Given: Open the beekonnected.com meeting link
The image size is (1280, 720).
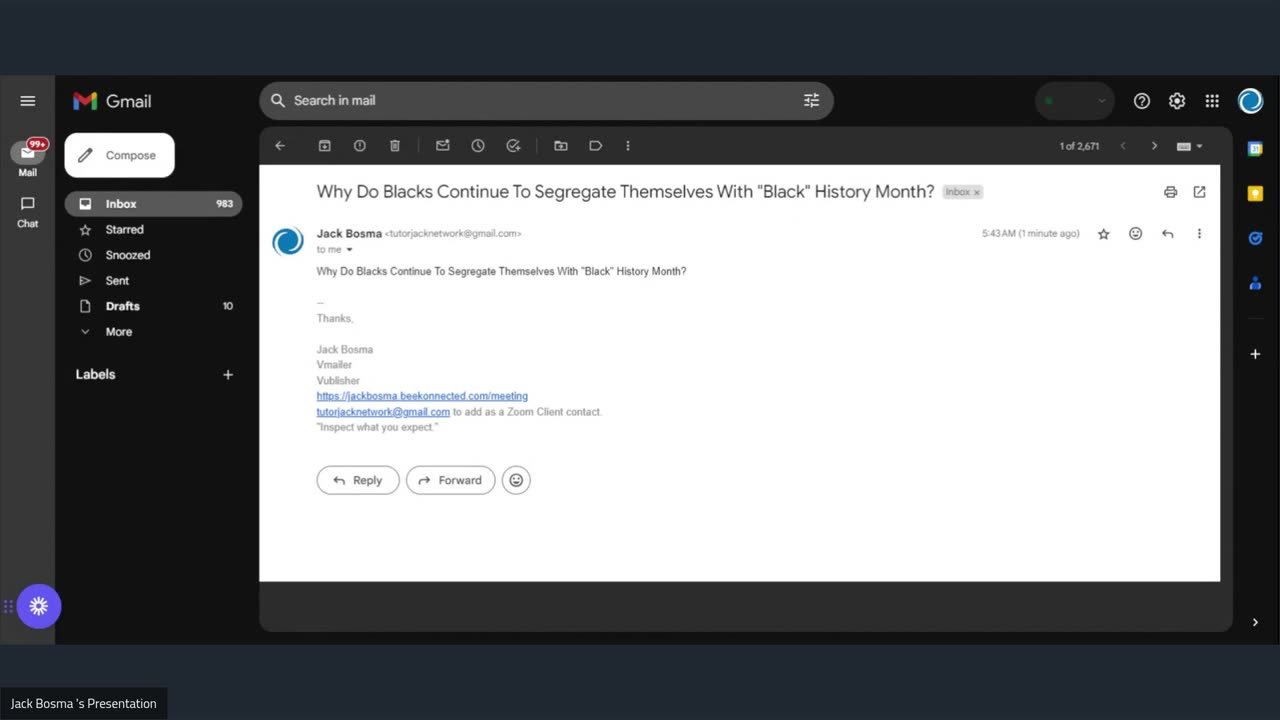Looking at the screenshot, I should point(422,396).
